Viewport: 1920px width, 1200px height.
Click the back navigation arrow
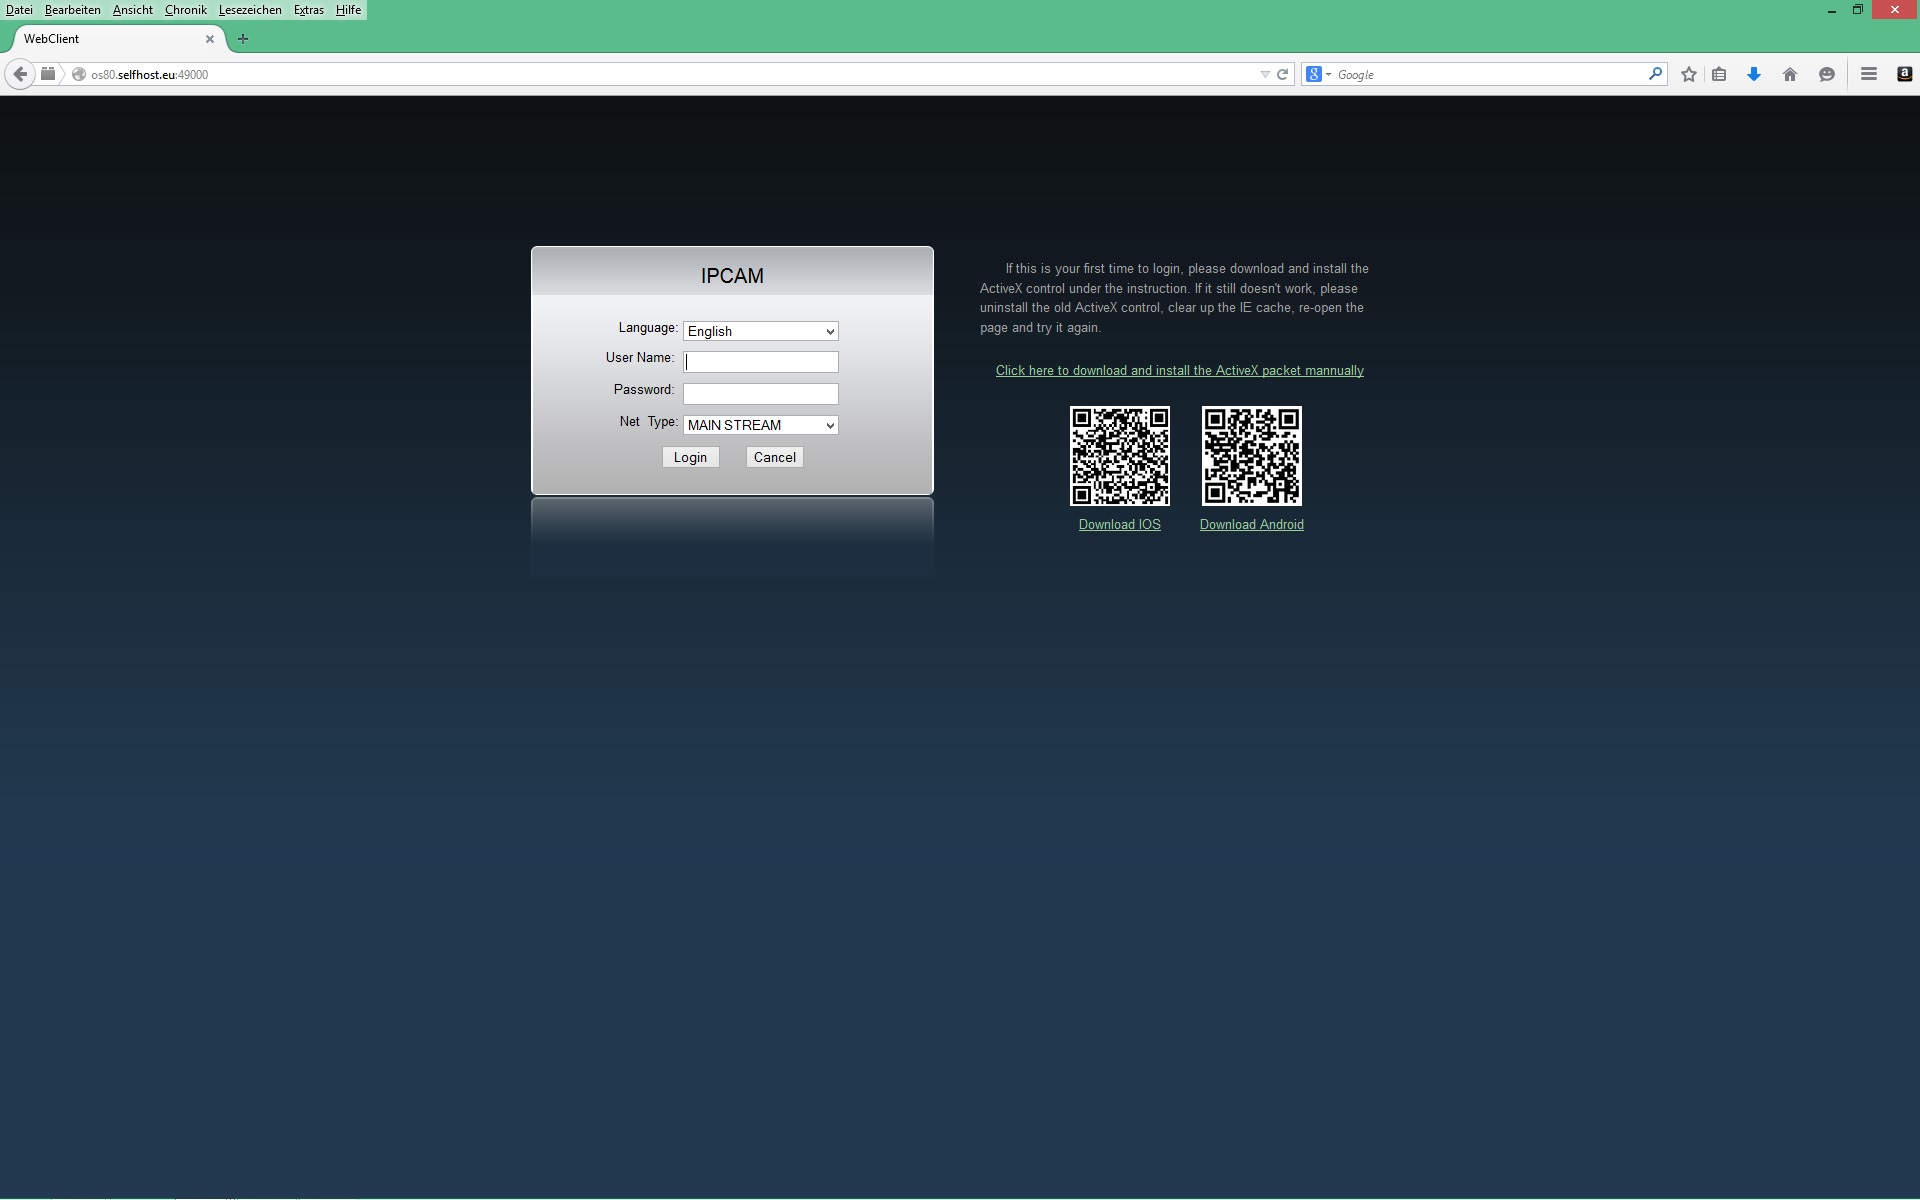[x=20, y=74]
